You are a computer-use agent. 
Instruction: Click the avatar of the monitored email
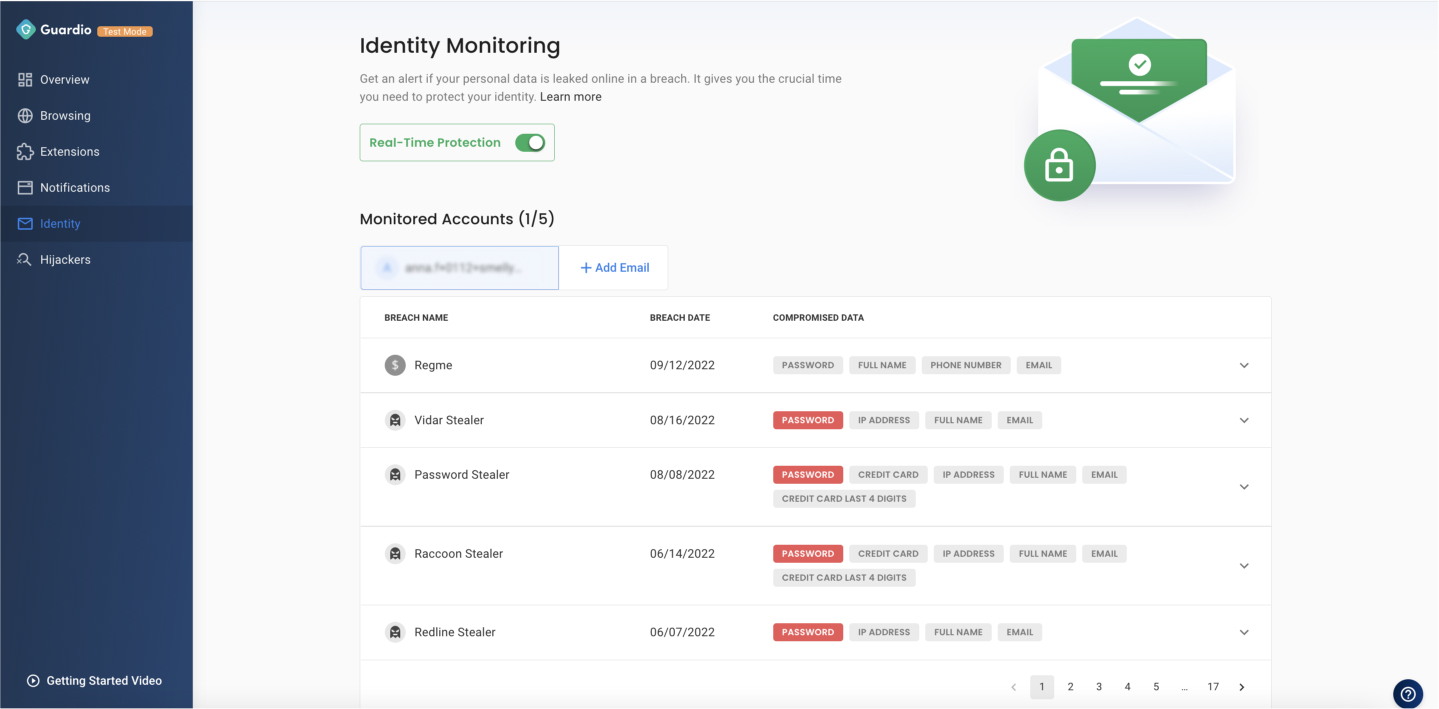pos(387,268)
